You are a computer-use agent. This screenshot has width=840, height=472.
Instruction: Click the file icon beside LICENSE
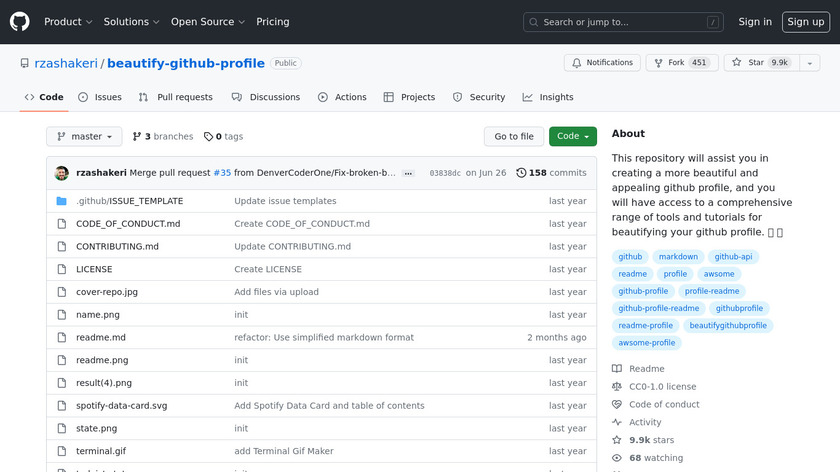click(62, 269)
